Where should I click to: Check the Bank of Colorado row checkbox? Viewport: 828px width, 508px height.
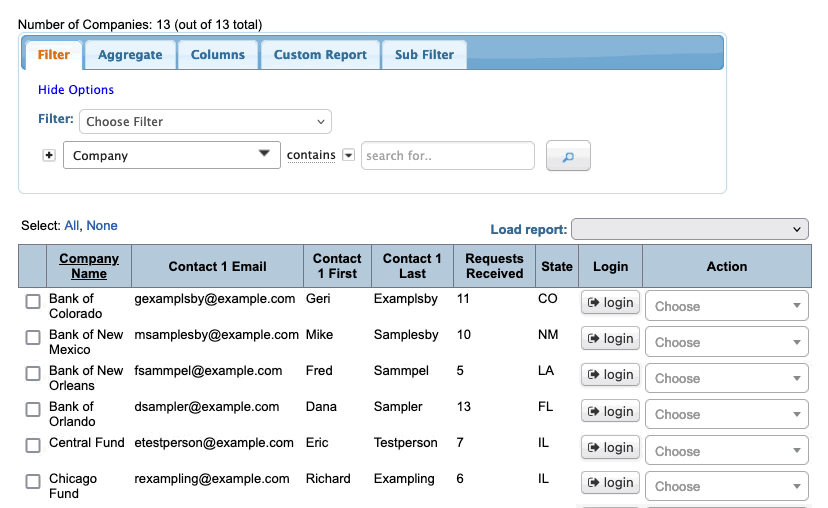pos(33,301)
